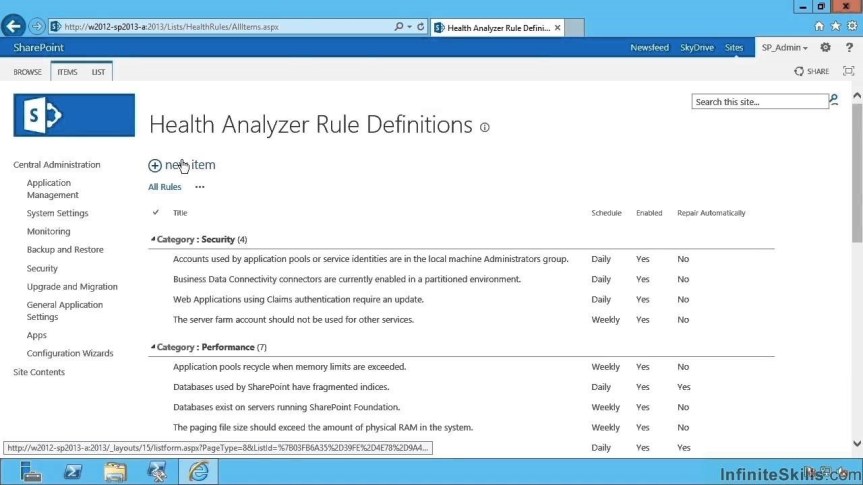Open Application Management link

coord(53,189)
